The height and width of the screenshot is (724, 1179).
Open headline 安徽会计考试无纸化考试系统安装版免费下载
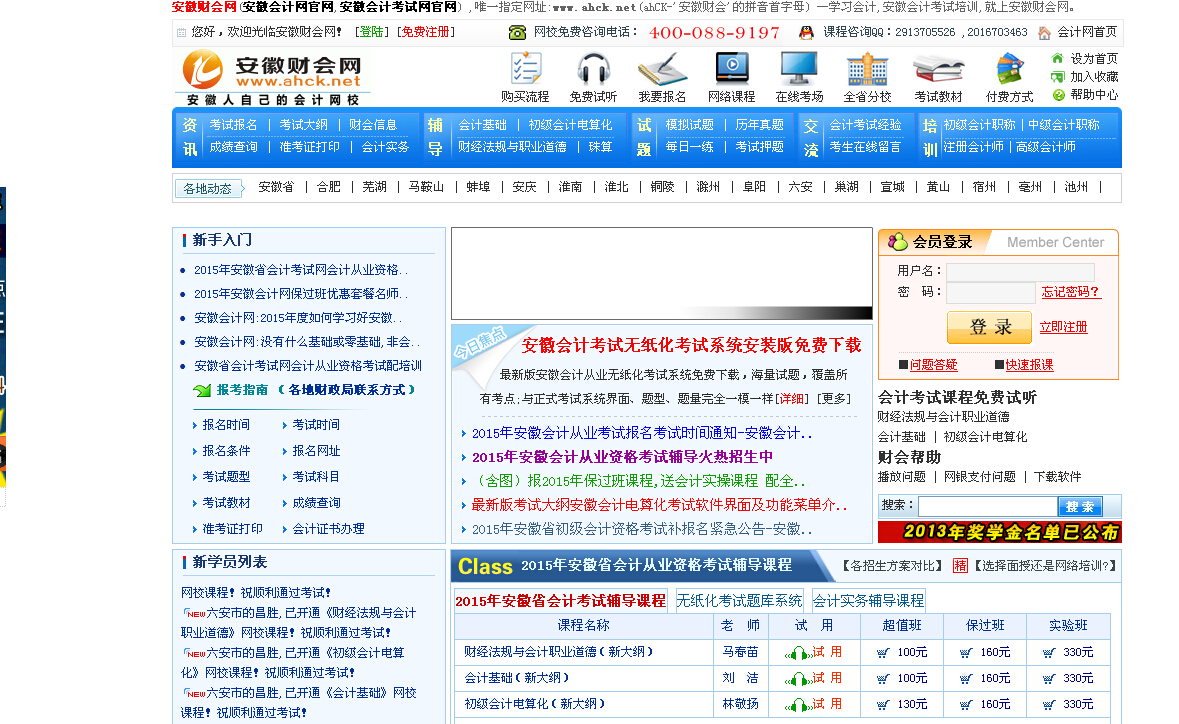tap(691, 345)
